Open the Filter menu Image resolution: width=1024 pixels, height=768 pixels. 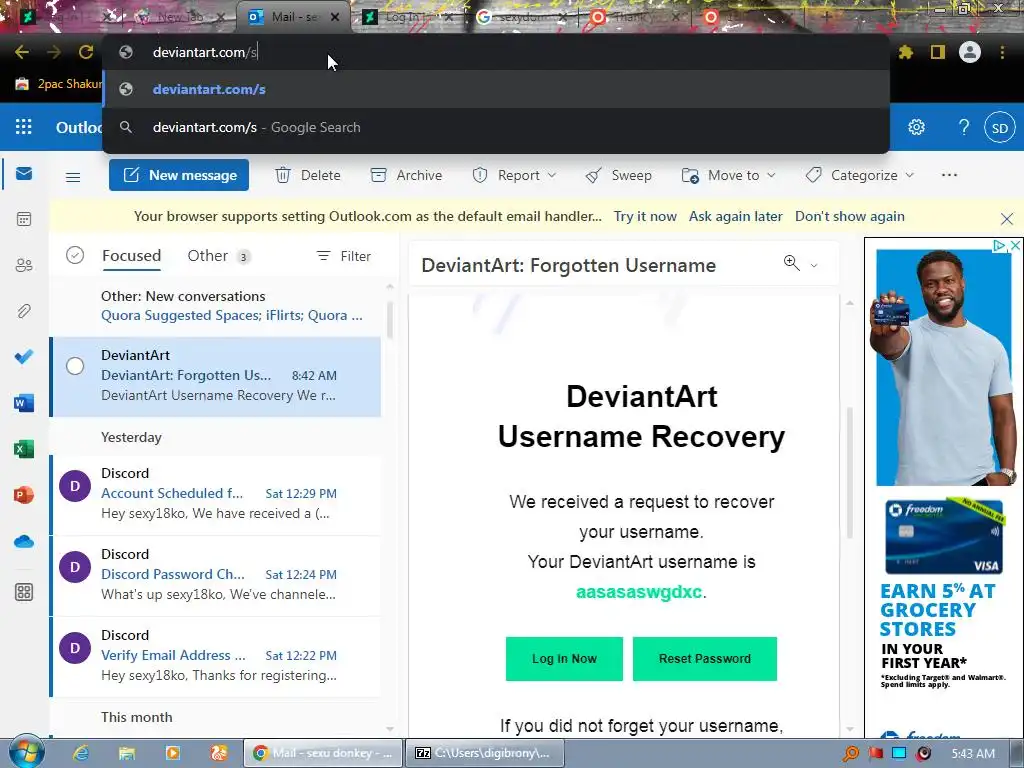click(x=344, y=256)
